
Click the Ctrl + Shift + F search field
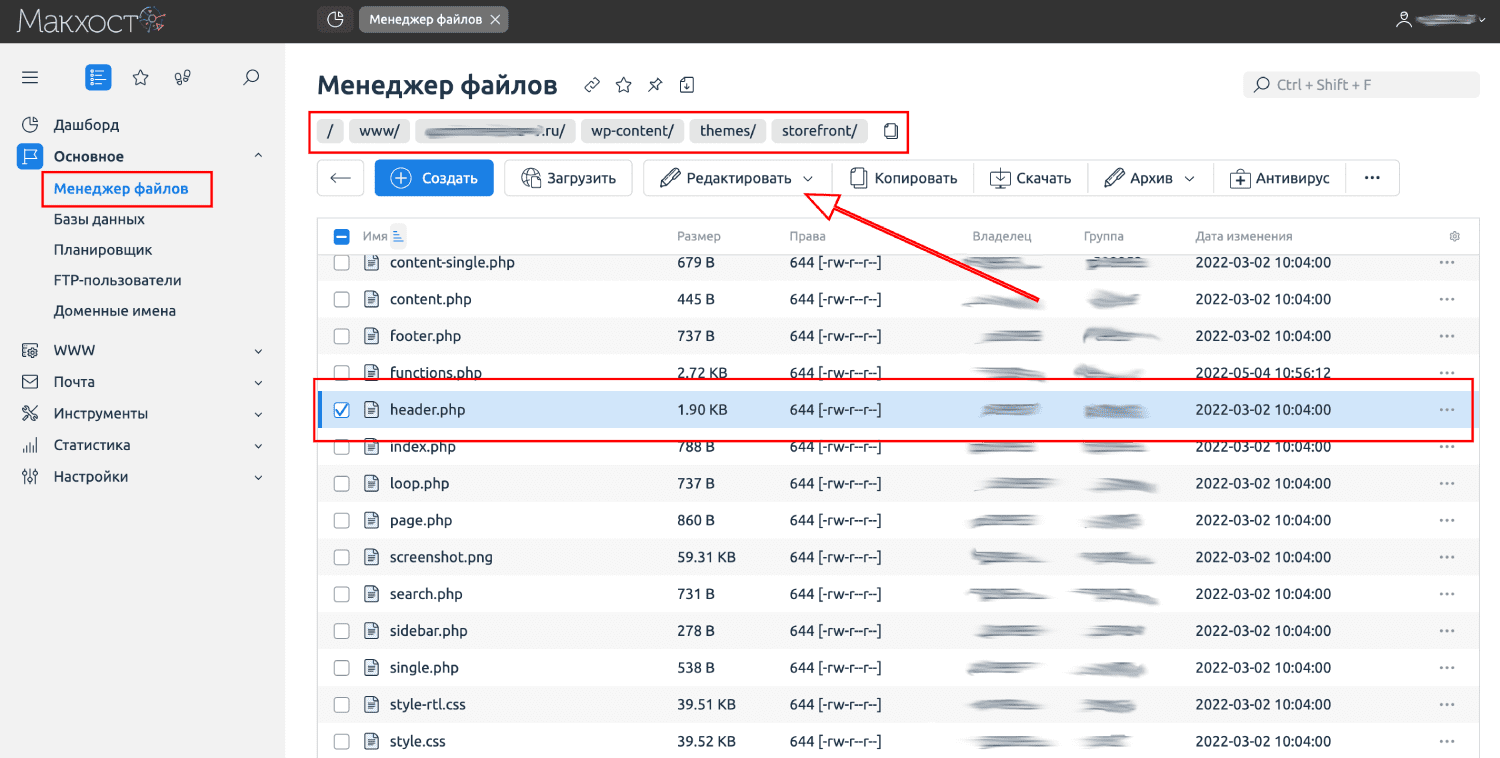pos(1360,85)
